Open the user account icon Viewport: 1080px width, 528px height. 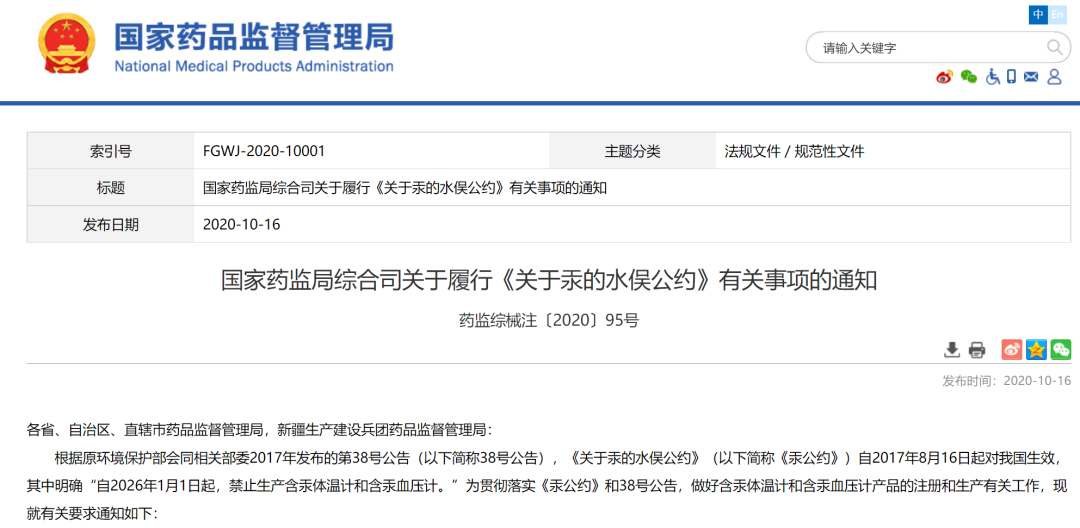pyautogui.click(x=1054, y=76)
